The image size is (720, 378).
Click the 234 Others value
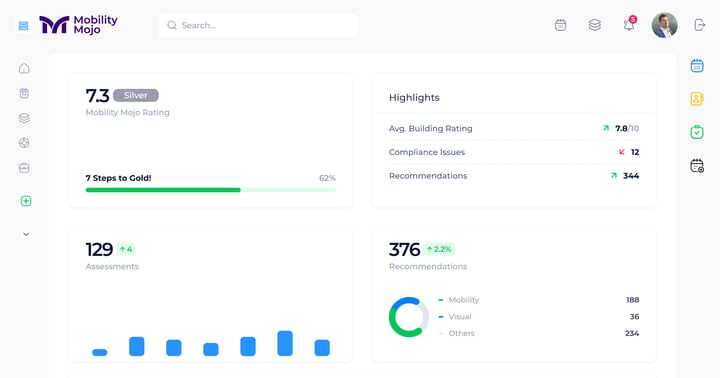632,333
